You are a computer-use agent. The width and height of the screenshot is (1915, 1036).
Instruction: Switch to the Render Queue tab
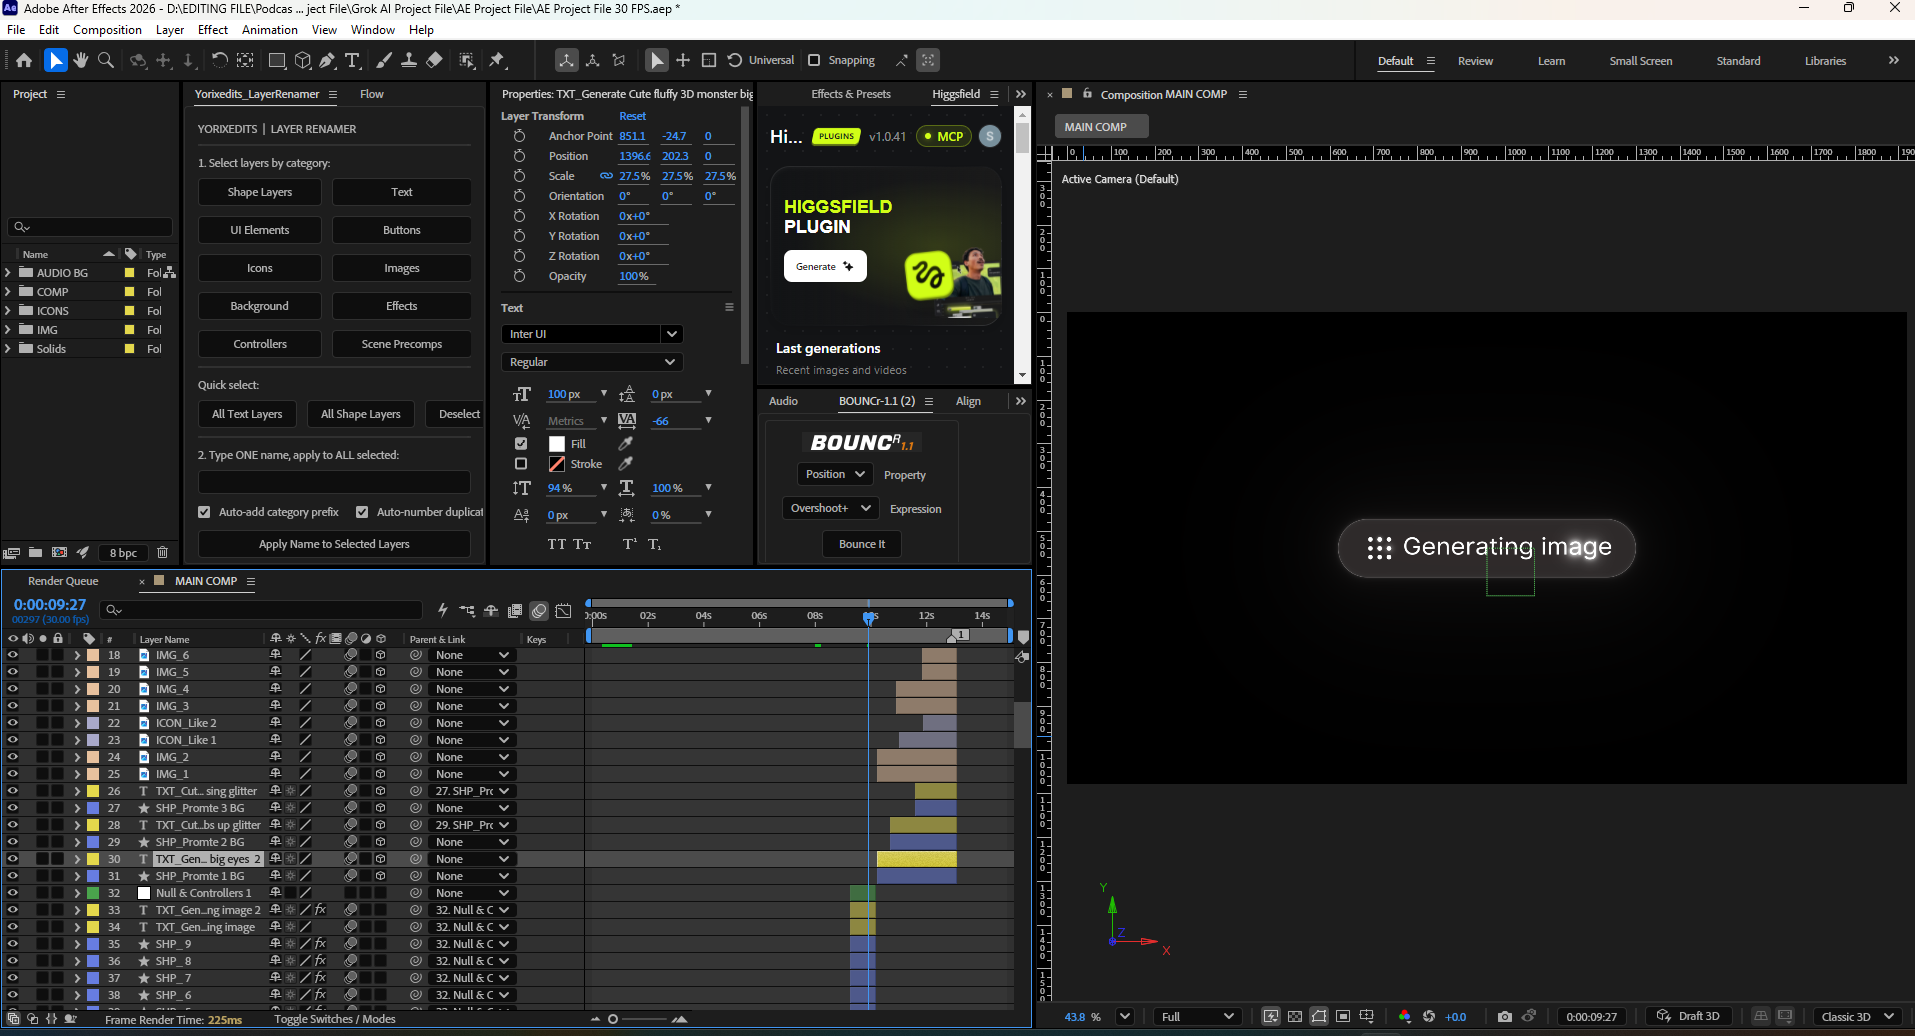(63, 581)
